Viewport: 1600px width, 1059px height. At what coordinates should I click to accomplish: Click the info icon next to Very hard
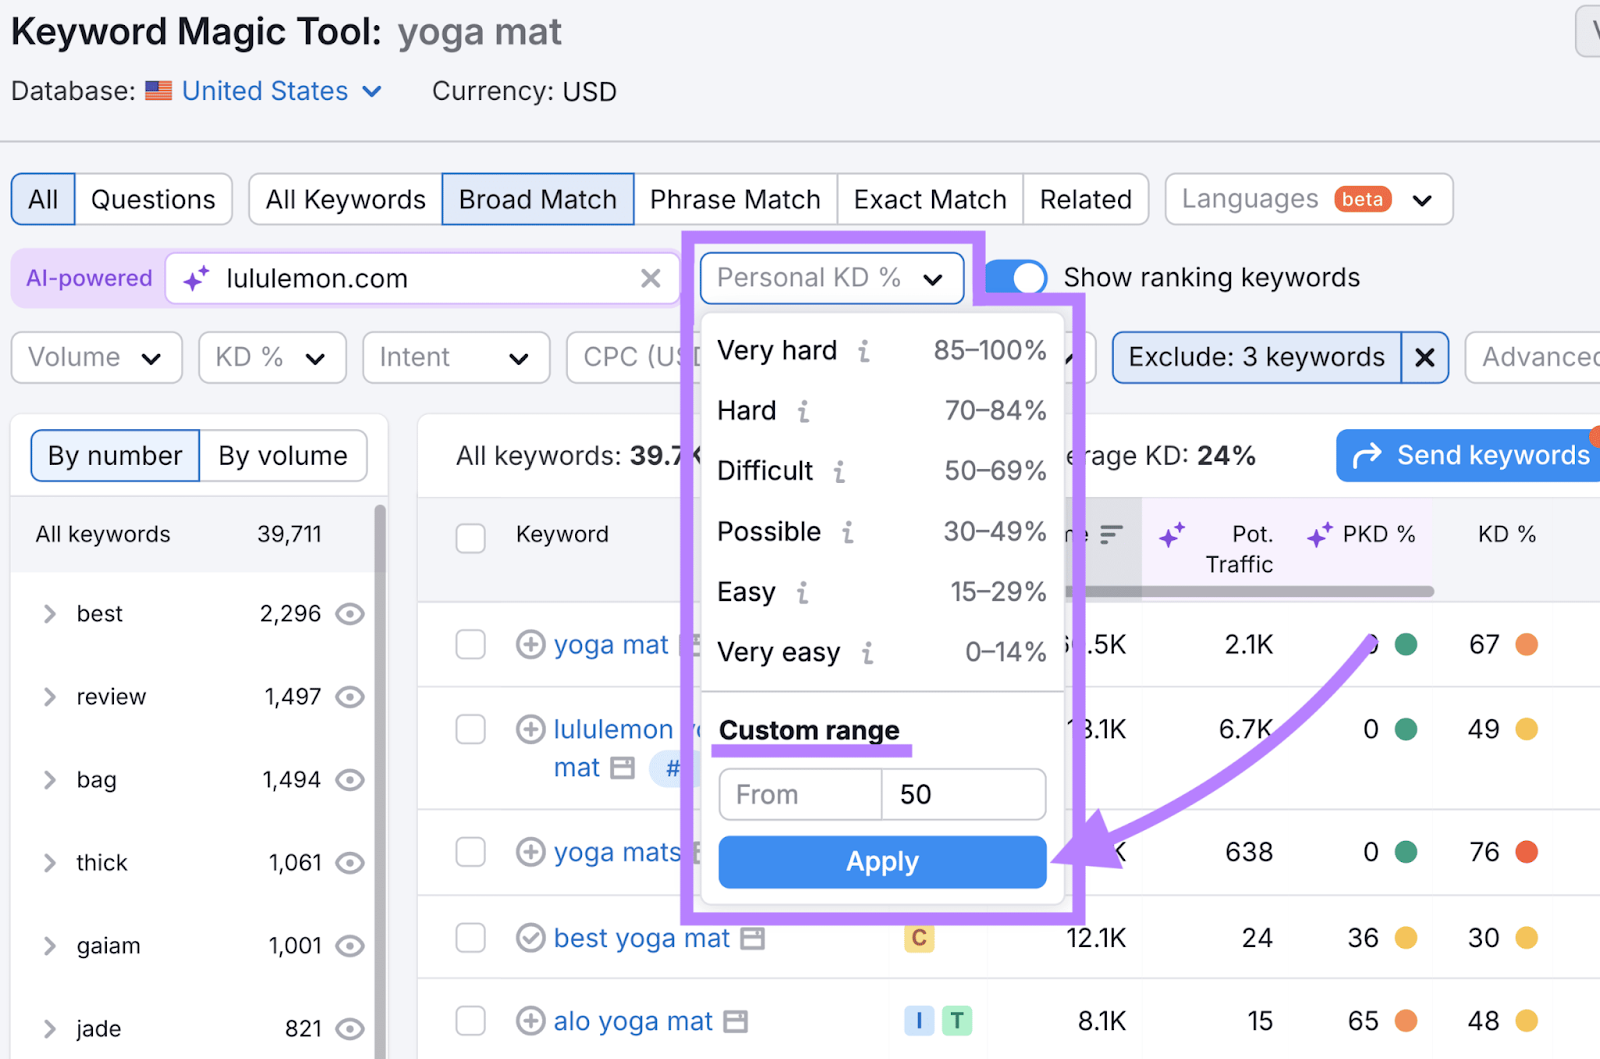(864, 351)
